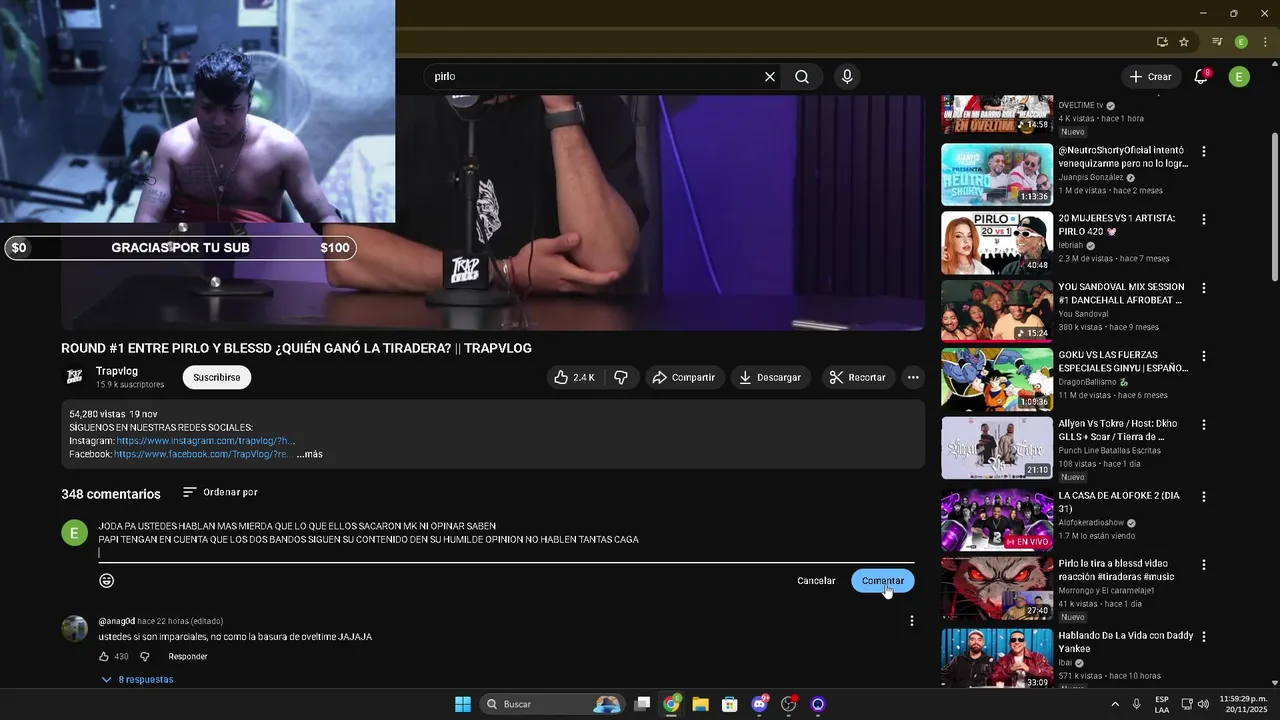This screenshot has height=720, width=1280.
Task: Open Chrome three-dot menu
Action: point(1265,42)
